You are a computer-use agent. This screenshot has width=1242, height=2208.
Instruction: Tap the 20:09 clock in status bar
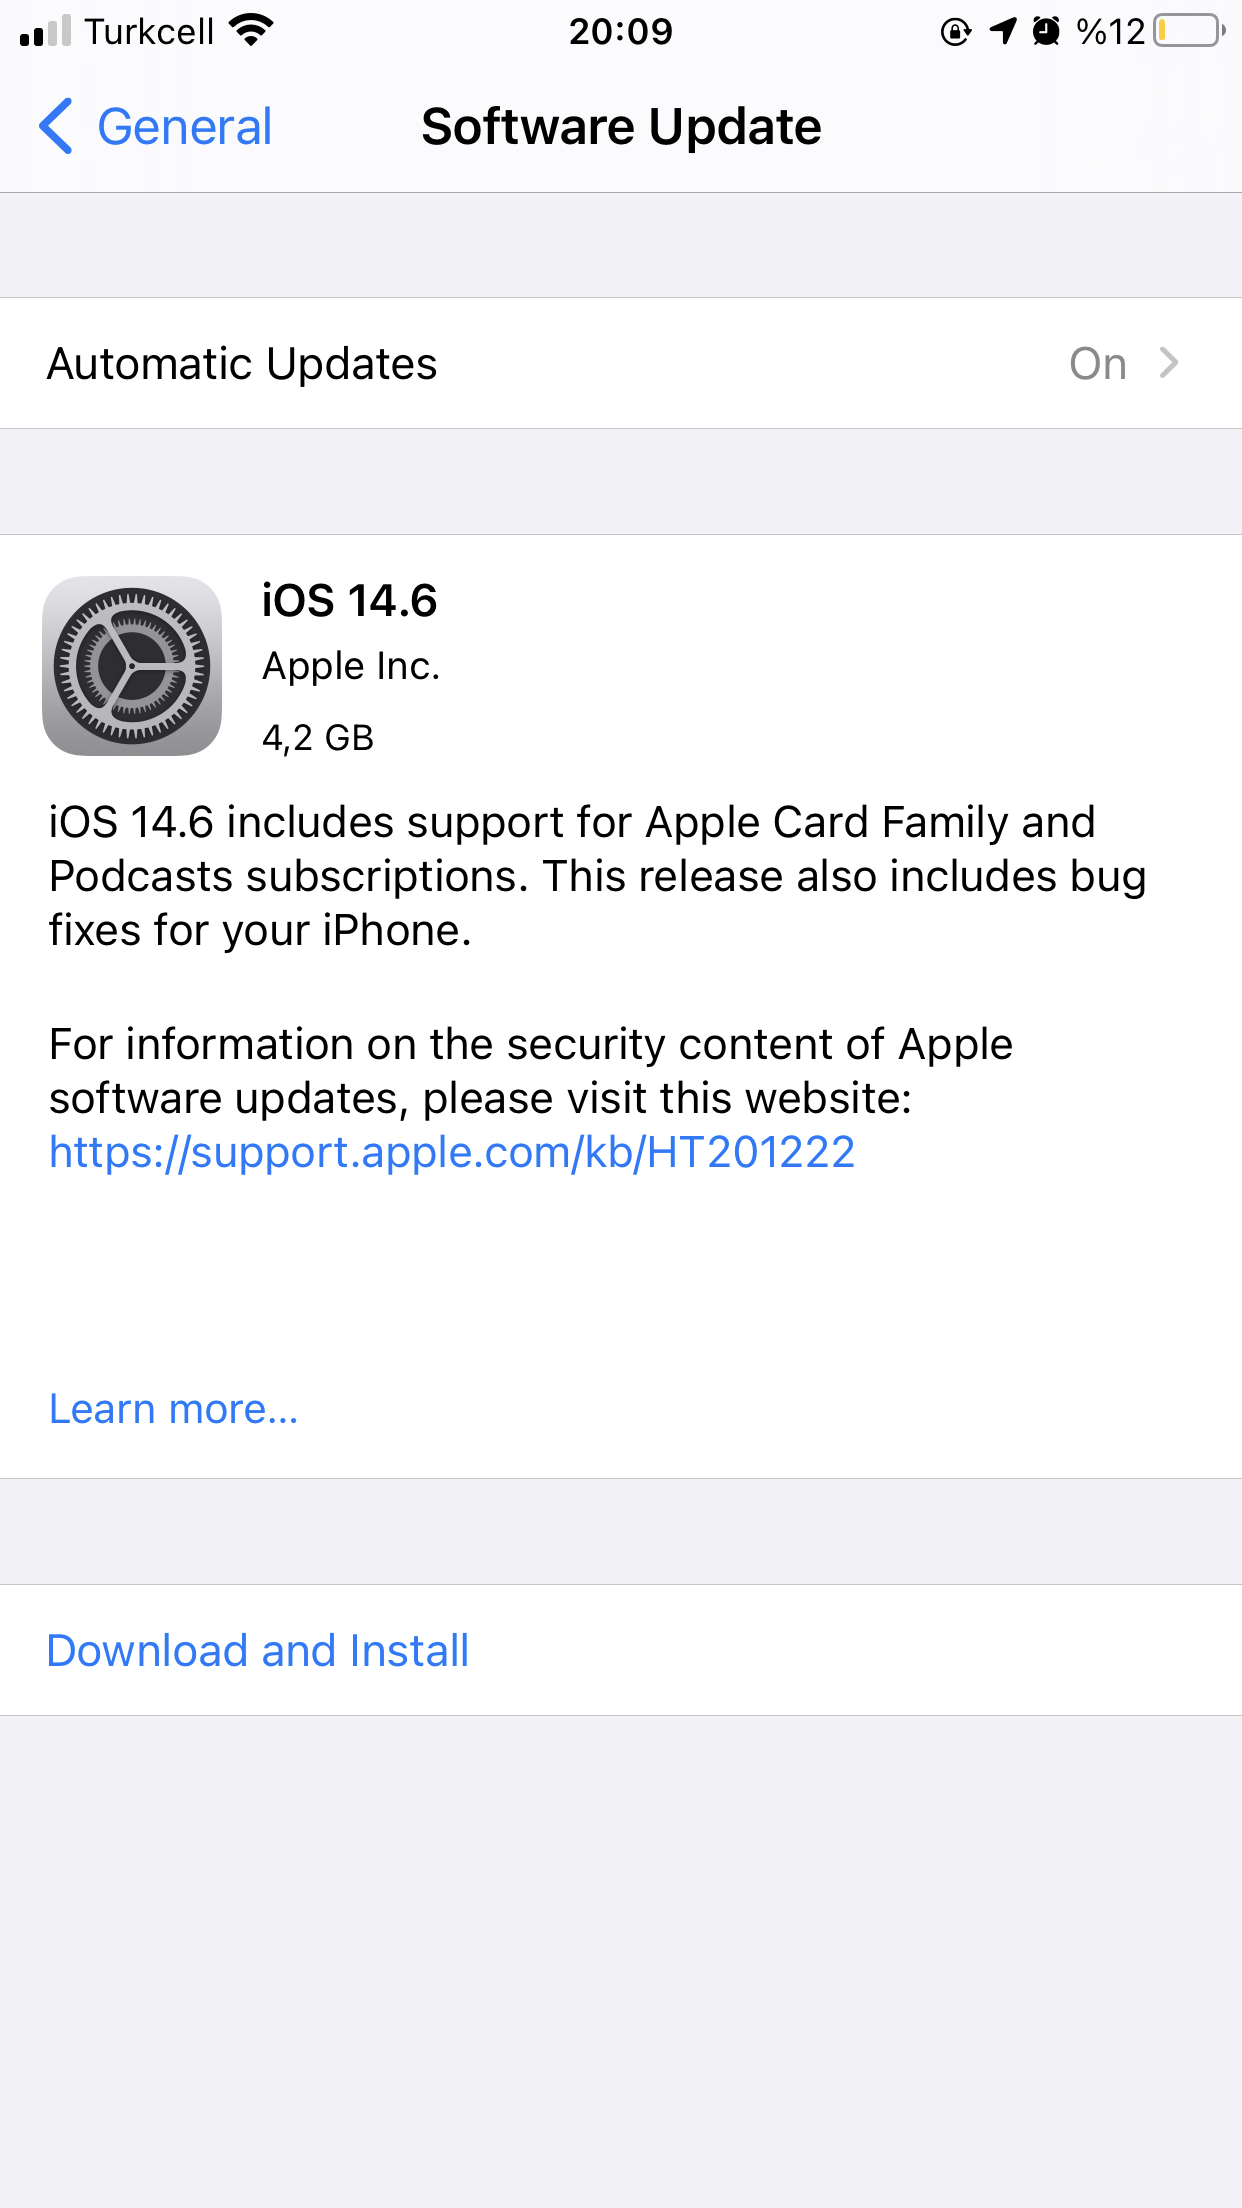pyautogui.click(x=621, y=32)
